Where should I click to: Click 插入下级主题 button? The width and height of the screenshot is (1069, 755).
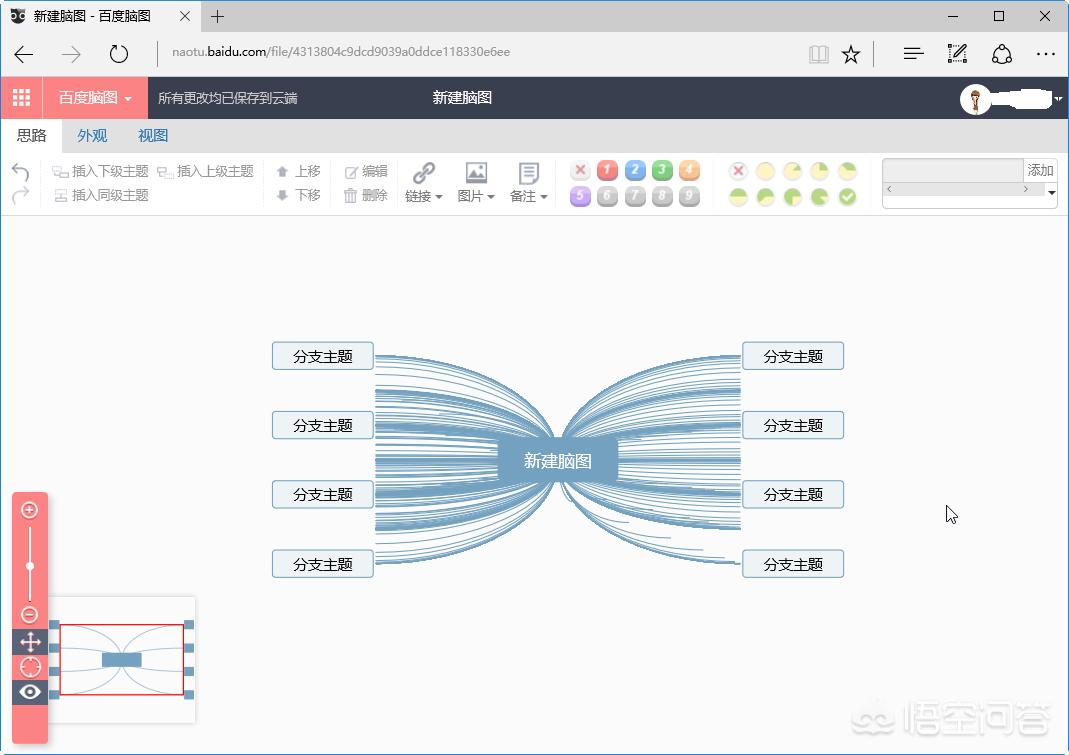coord(100,172)
